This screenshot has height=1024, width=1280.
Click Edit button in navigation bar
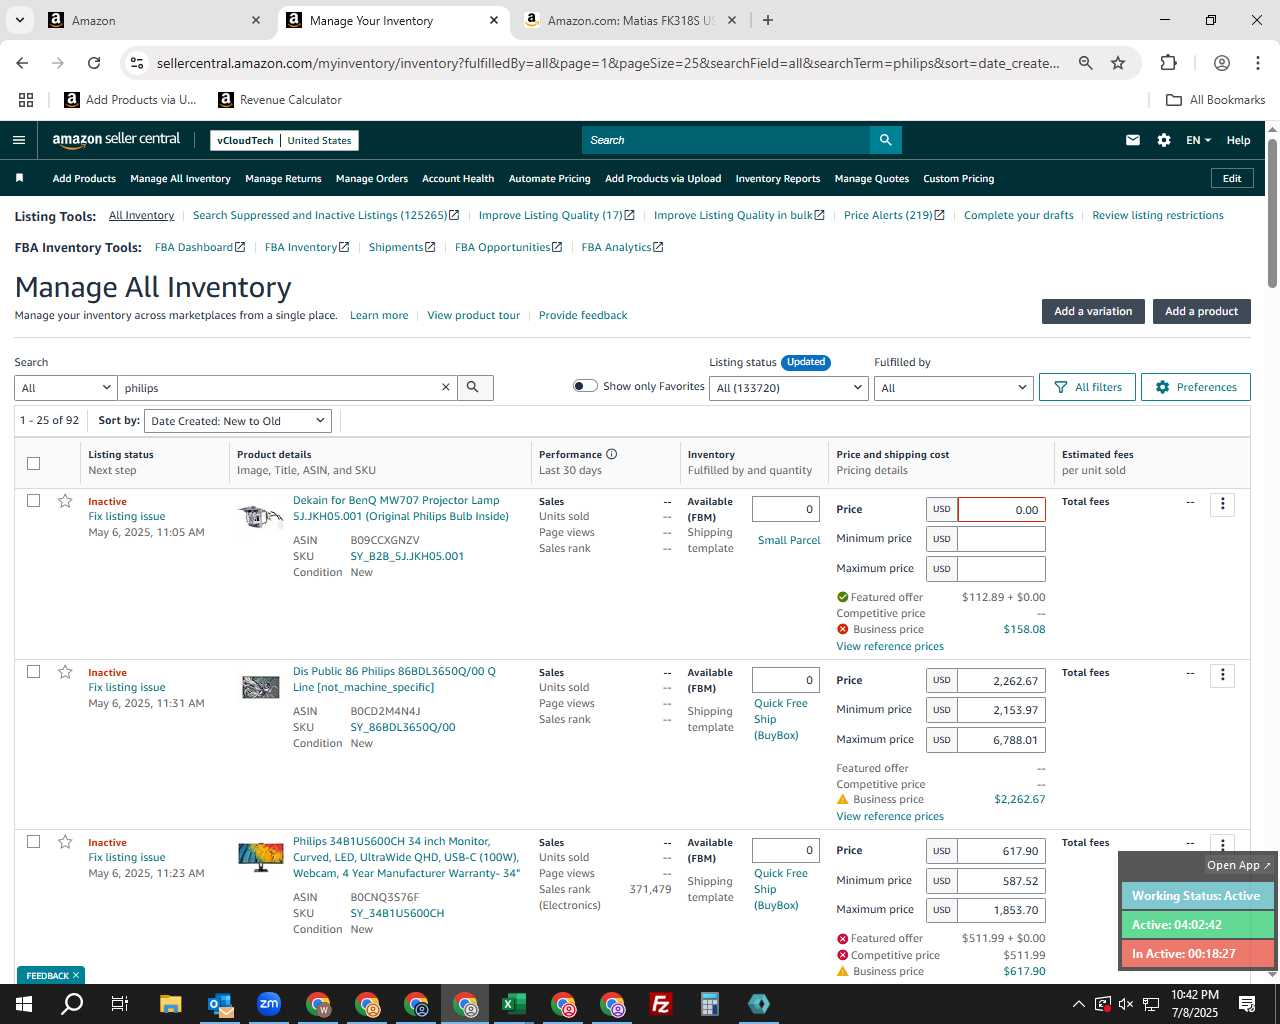pyautogui.click(x=1232, y=178)
